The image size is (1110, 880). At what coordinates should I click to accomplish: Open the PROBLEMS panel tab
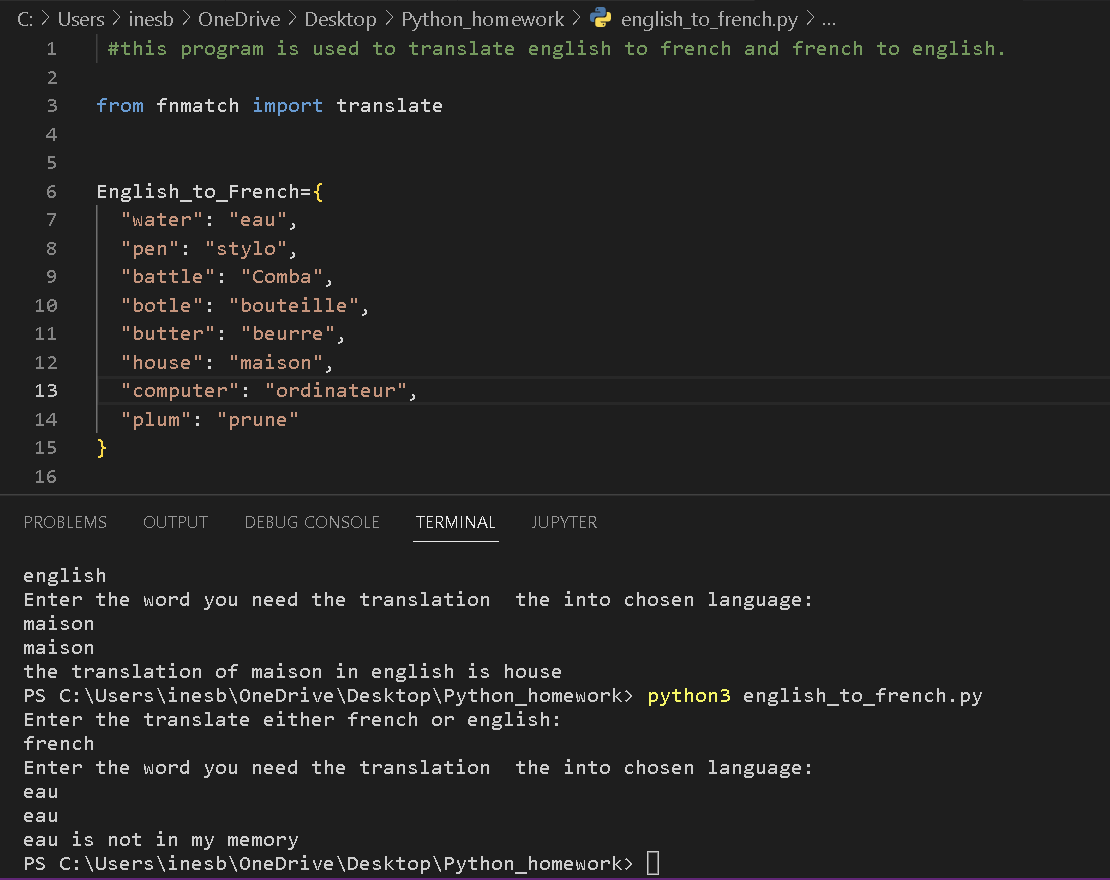[x=65, y=522]
